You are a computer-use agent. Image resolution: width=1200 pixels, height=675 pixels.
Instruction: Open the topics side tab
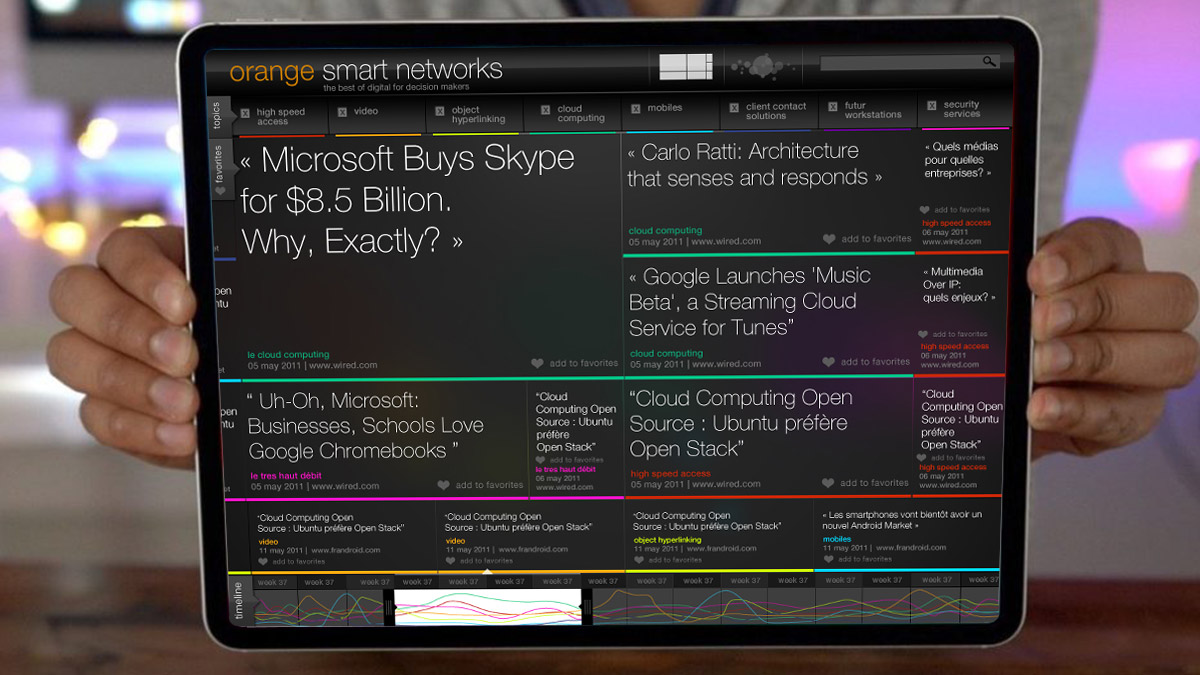coord(216,116)
